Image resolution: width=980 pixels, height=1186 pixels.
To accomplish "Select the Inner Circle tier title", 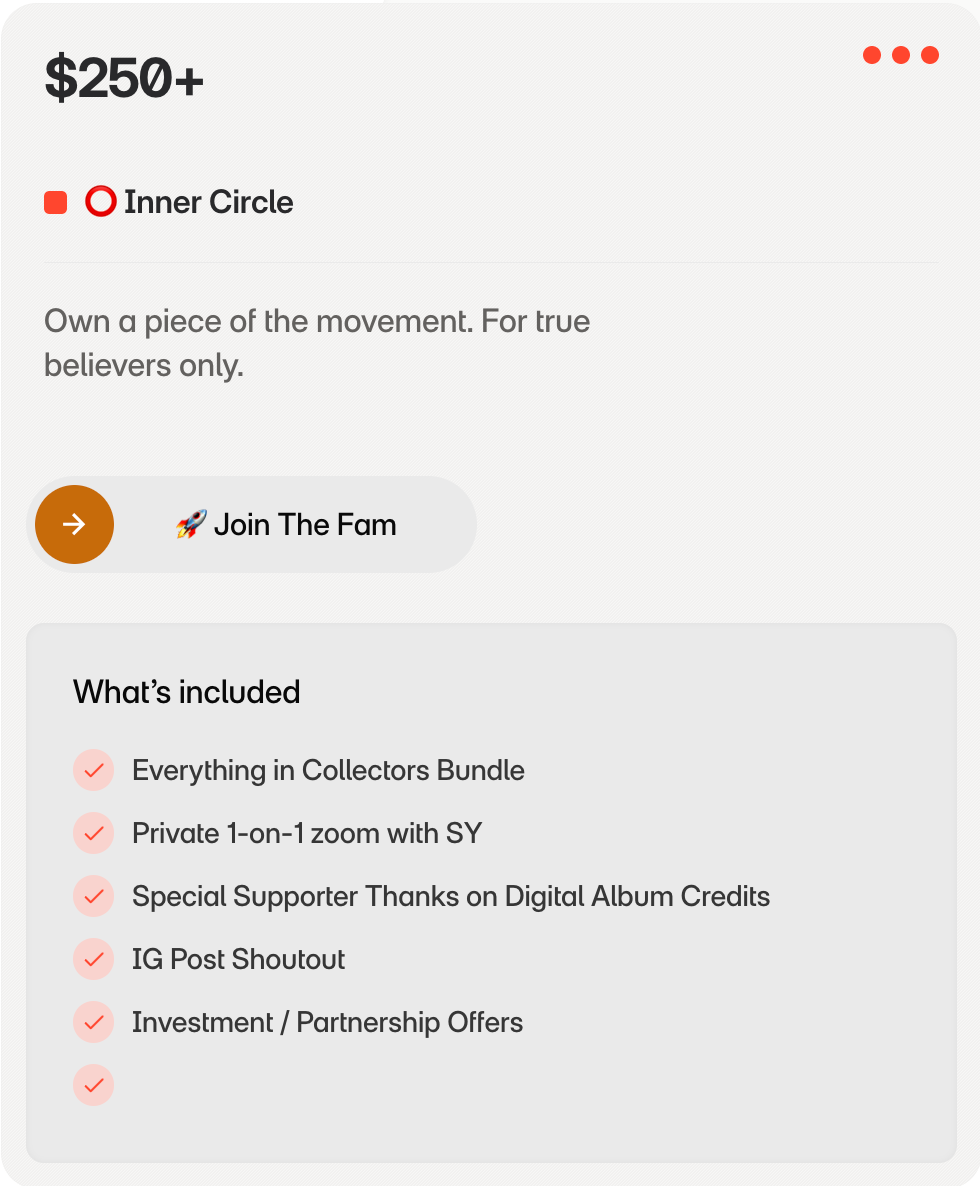I will tap(208, 202).
